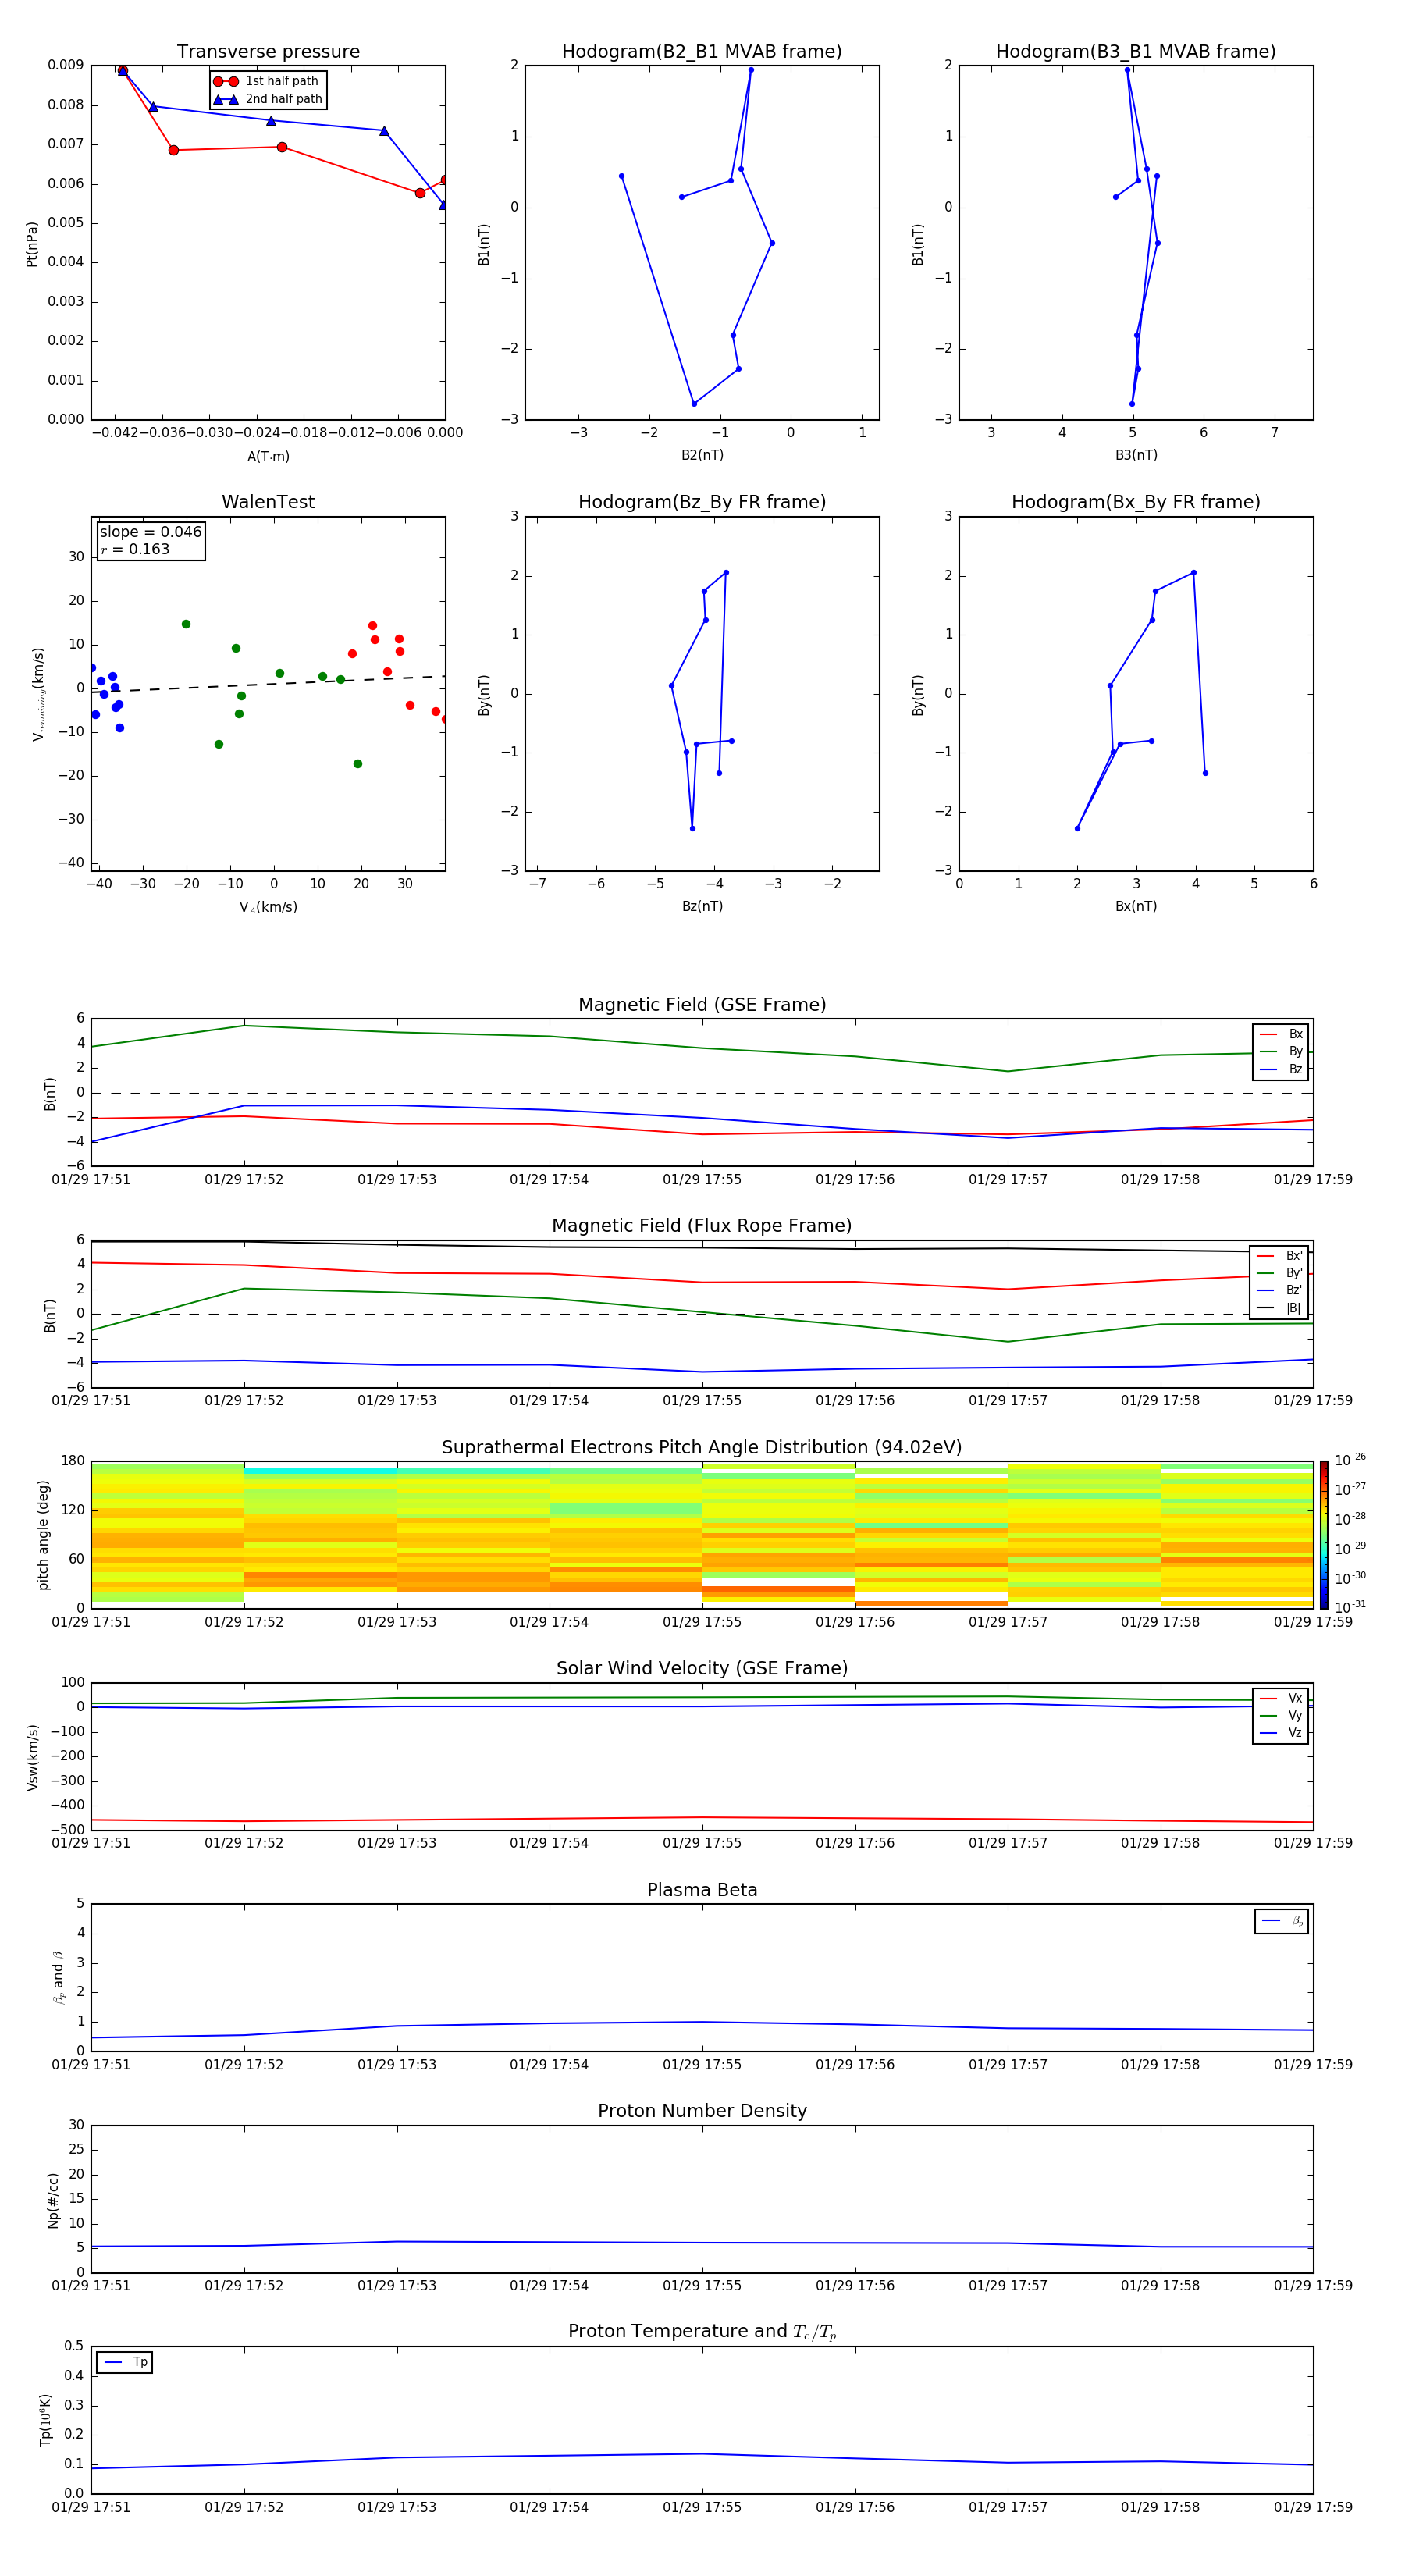1405x2576 pixels.
Task: Click the 'B3(nT)' x-axis label
Action: (1136, 455)
